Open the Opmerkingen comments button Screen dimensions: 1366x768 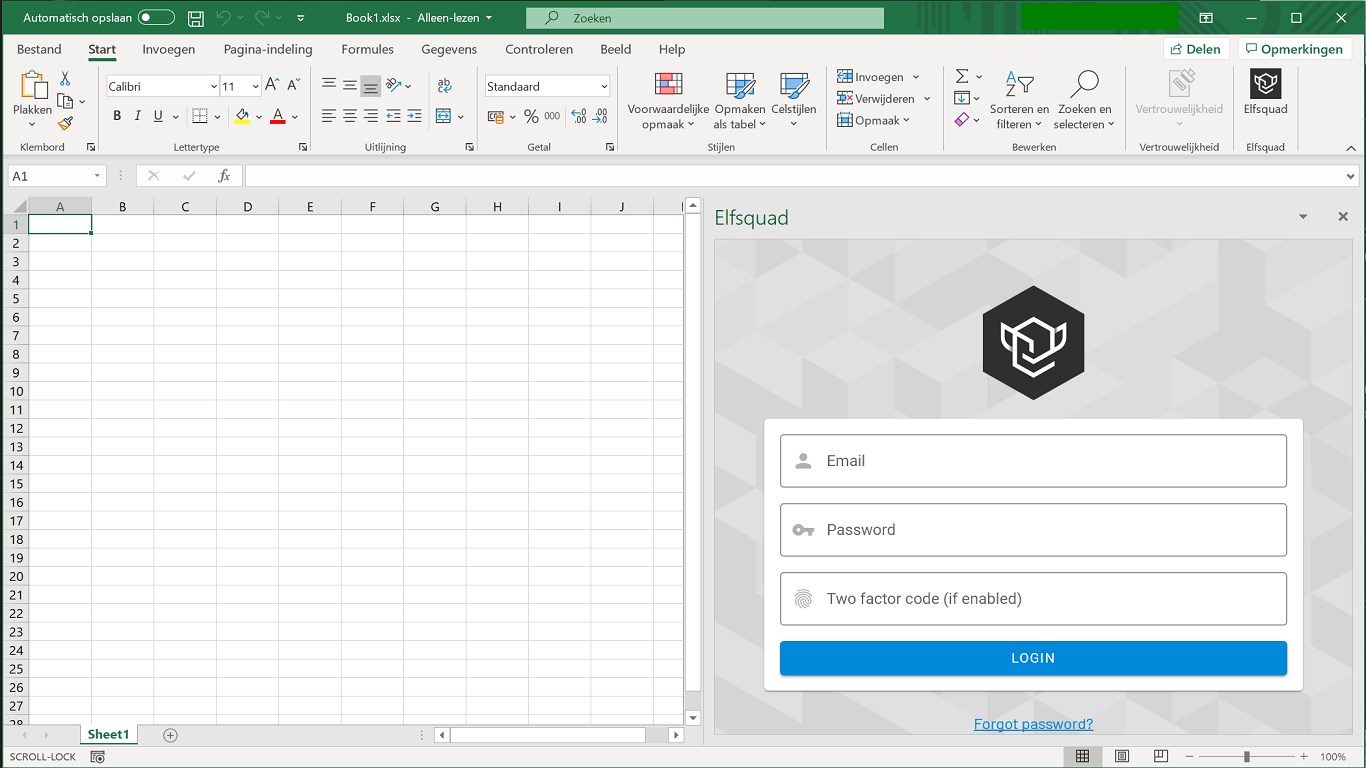tap(1294, 49)
